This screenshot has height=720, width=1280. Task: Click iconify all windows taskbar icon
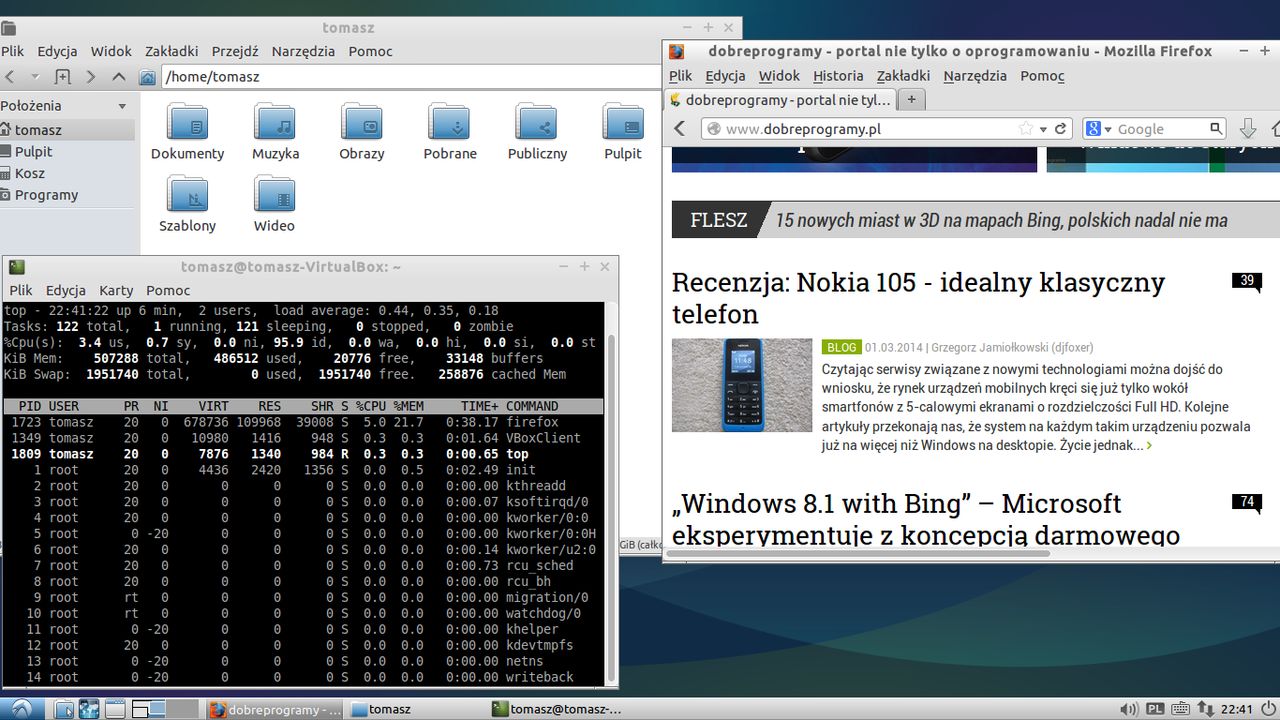click(114, 709)
